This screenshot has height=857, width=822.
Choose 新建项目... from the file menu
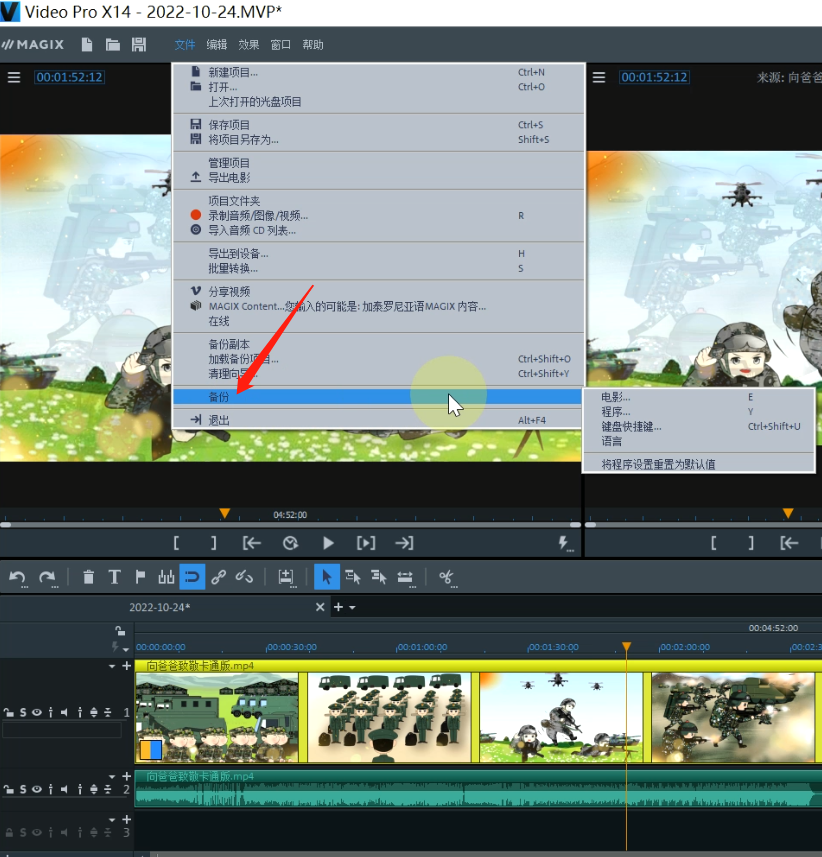pyautogui.click(x=378, y=72)
